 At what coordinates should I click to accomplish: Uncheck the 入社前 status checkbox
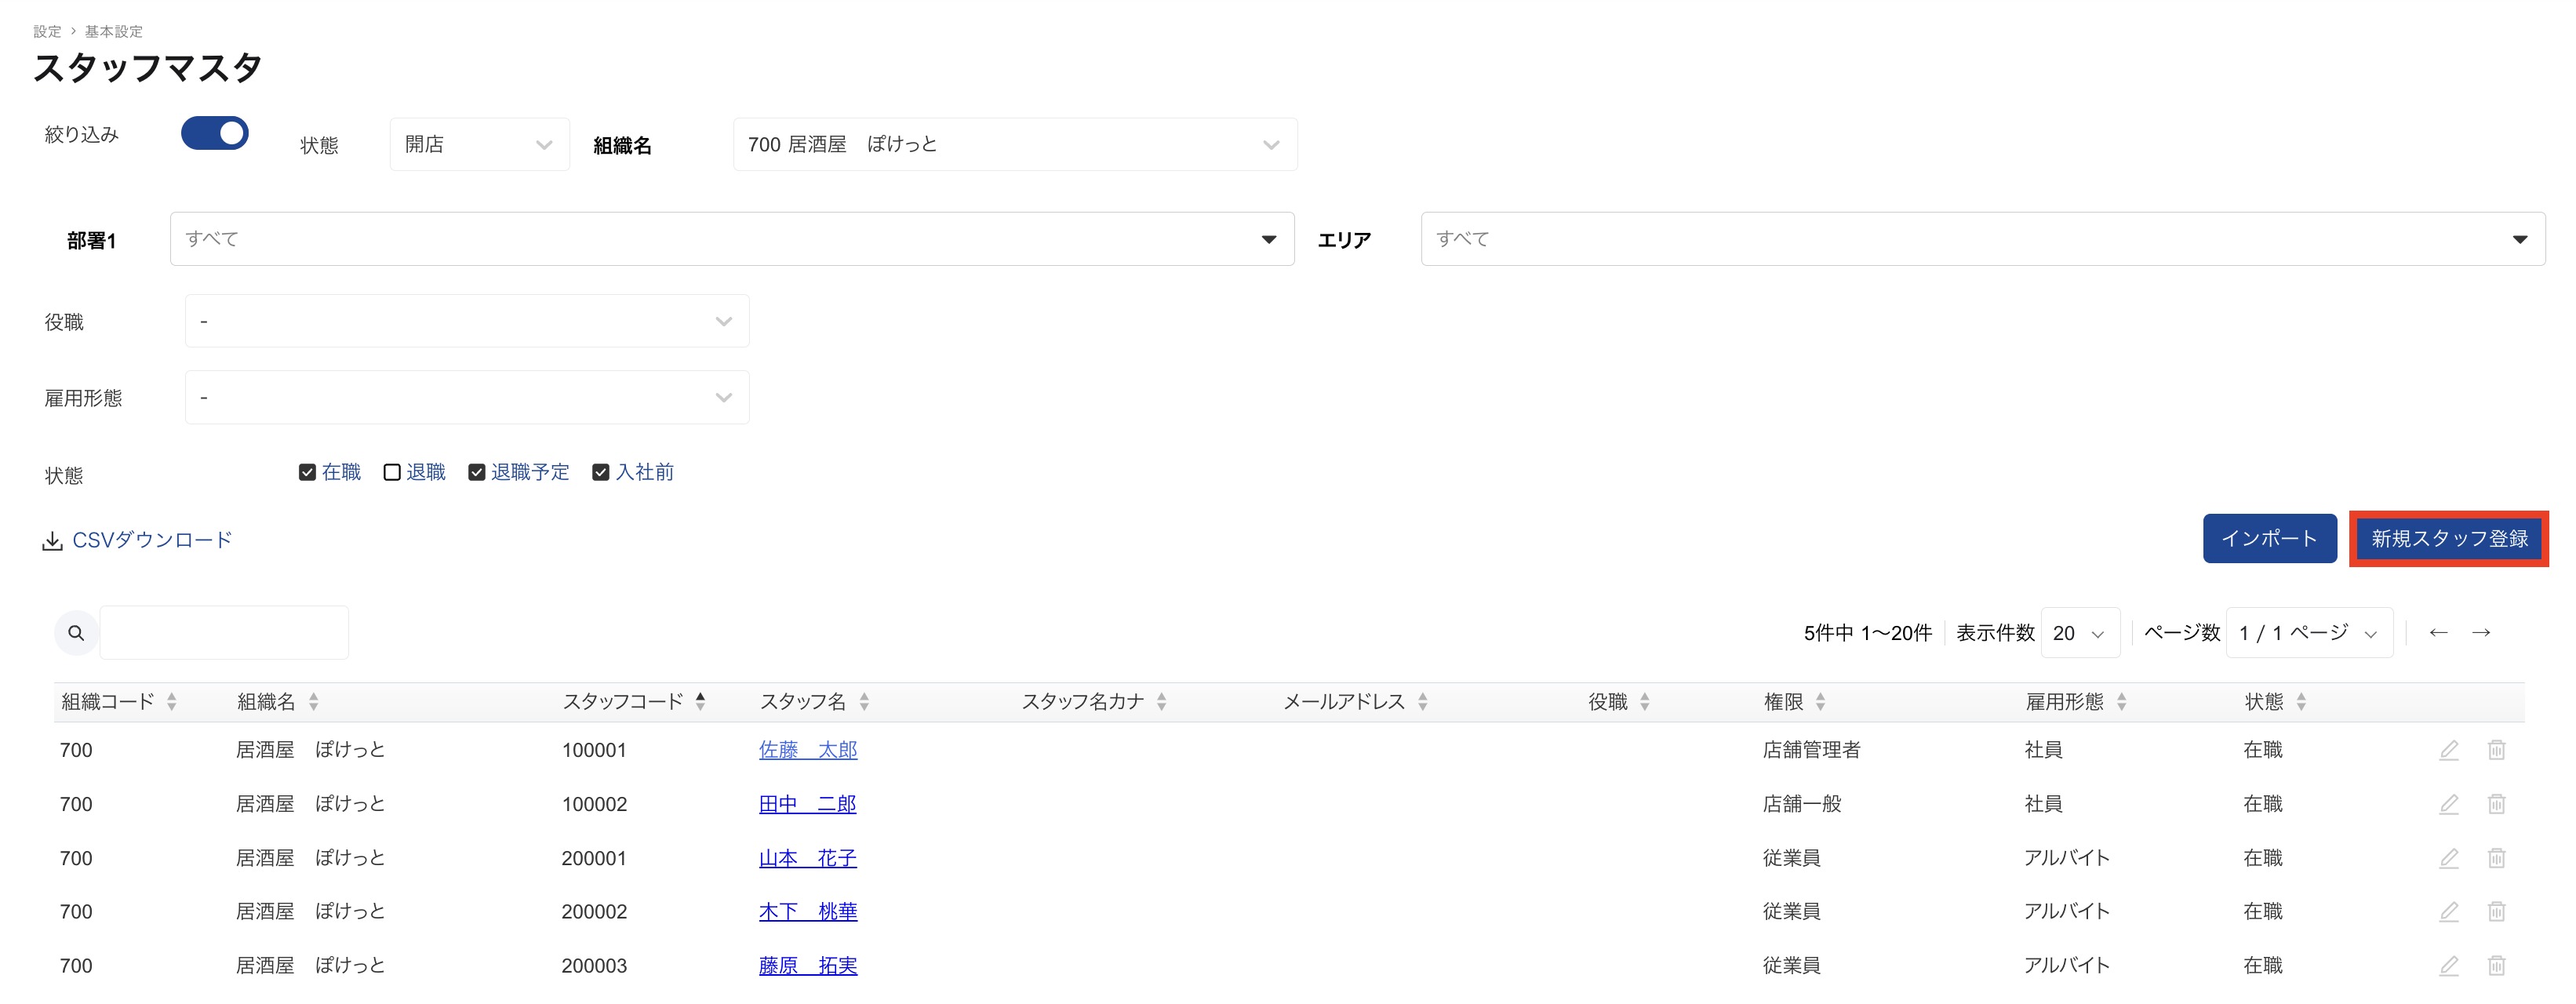601,472
